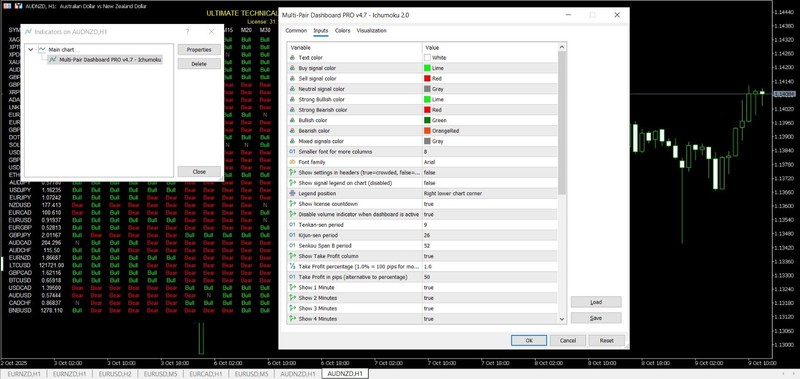Viewport: 800px width, 379px height.
Task: Click the value 26 for Kijun-sen period
Action: [x=427, y=235]
